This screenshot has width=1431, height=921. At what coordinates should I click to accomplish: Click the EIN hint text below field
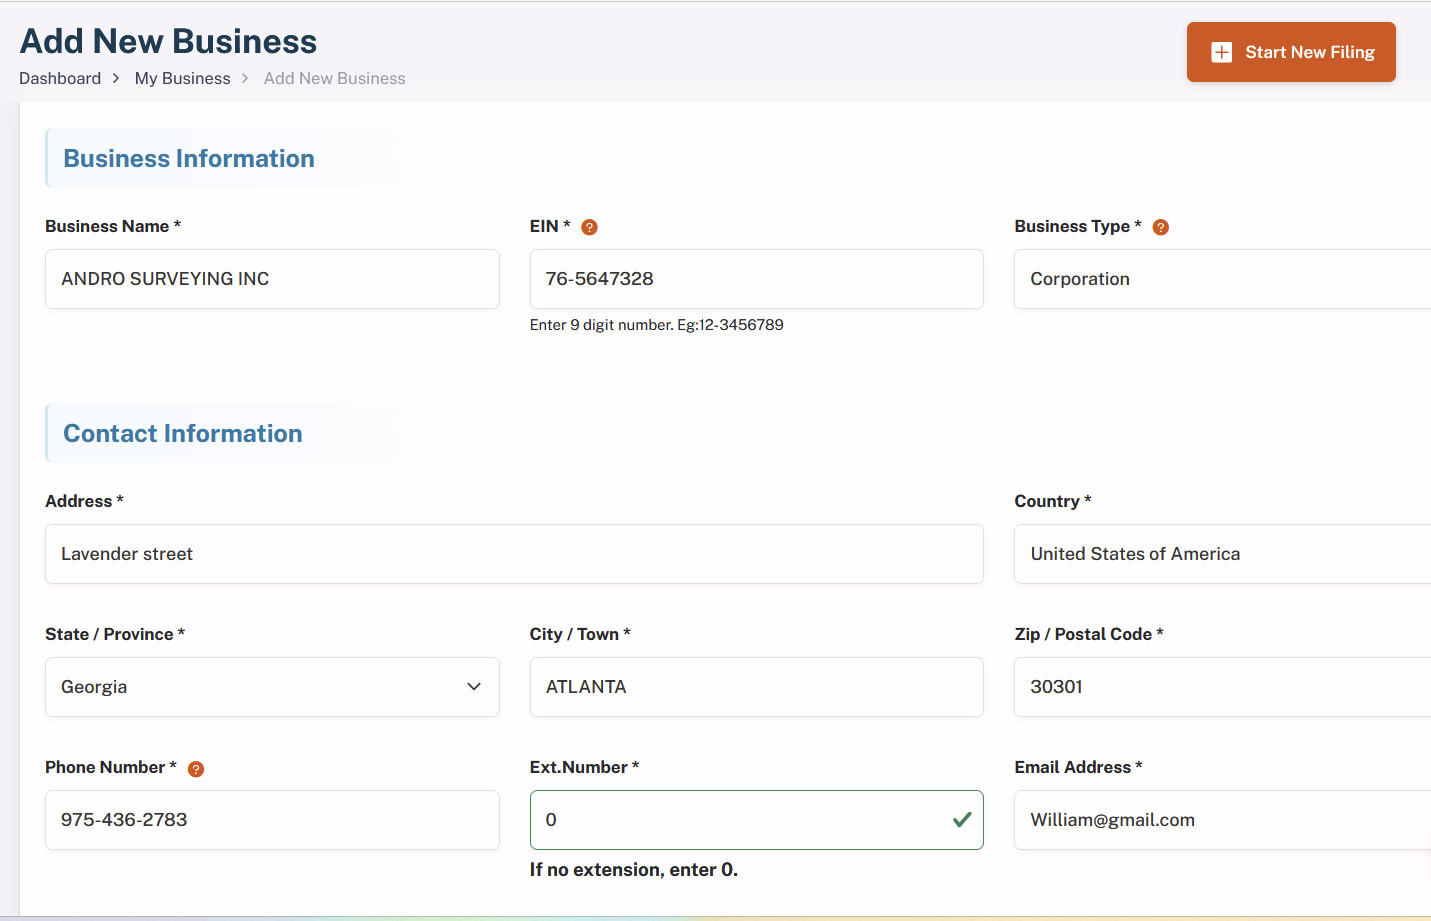(656, 325)
